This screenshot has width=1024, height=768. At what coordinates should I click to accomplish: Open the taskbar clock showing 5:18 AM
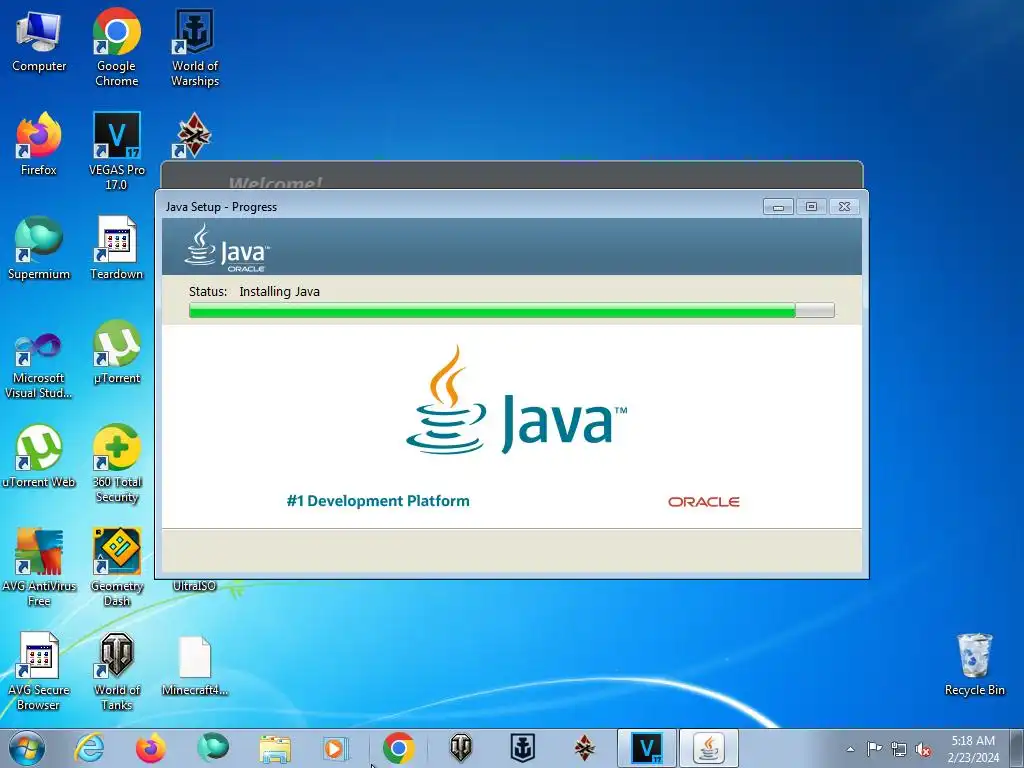[973, 748]
